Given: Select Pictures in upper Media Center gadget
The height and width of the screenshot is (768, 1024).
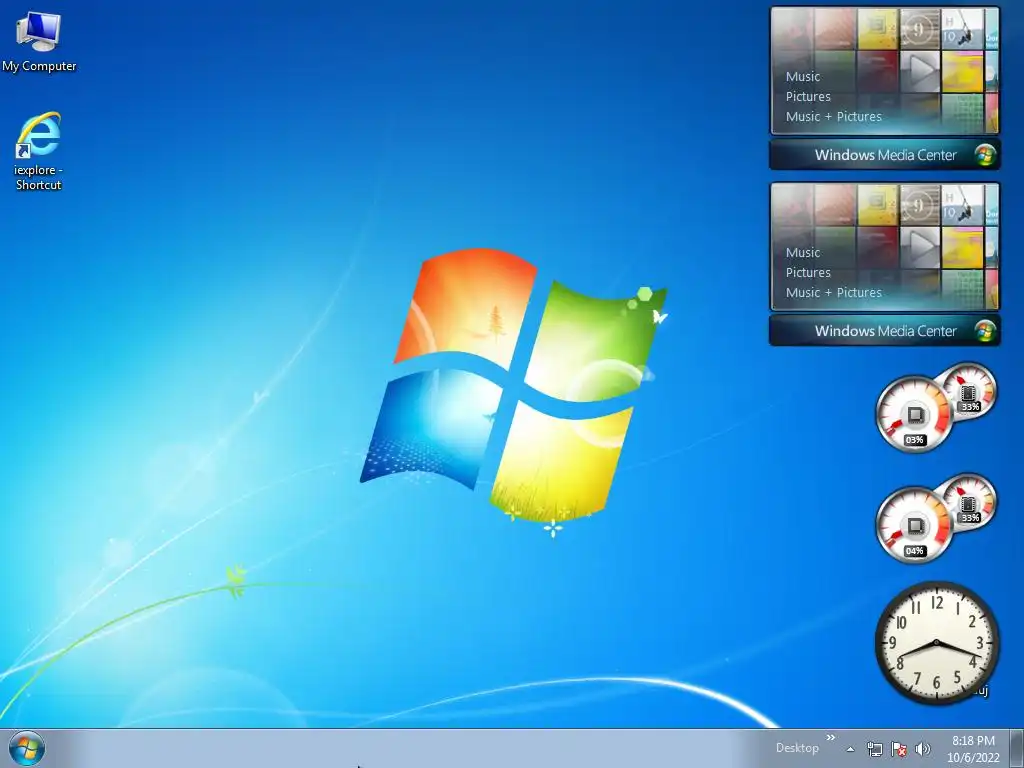Looking at the screenshot, I should point(808,97).
